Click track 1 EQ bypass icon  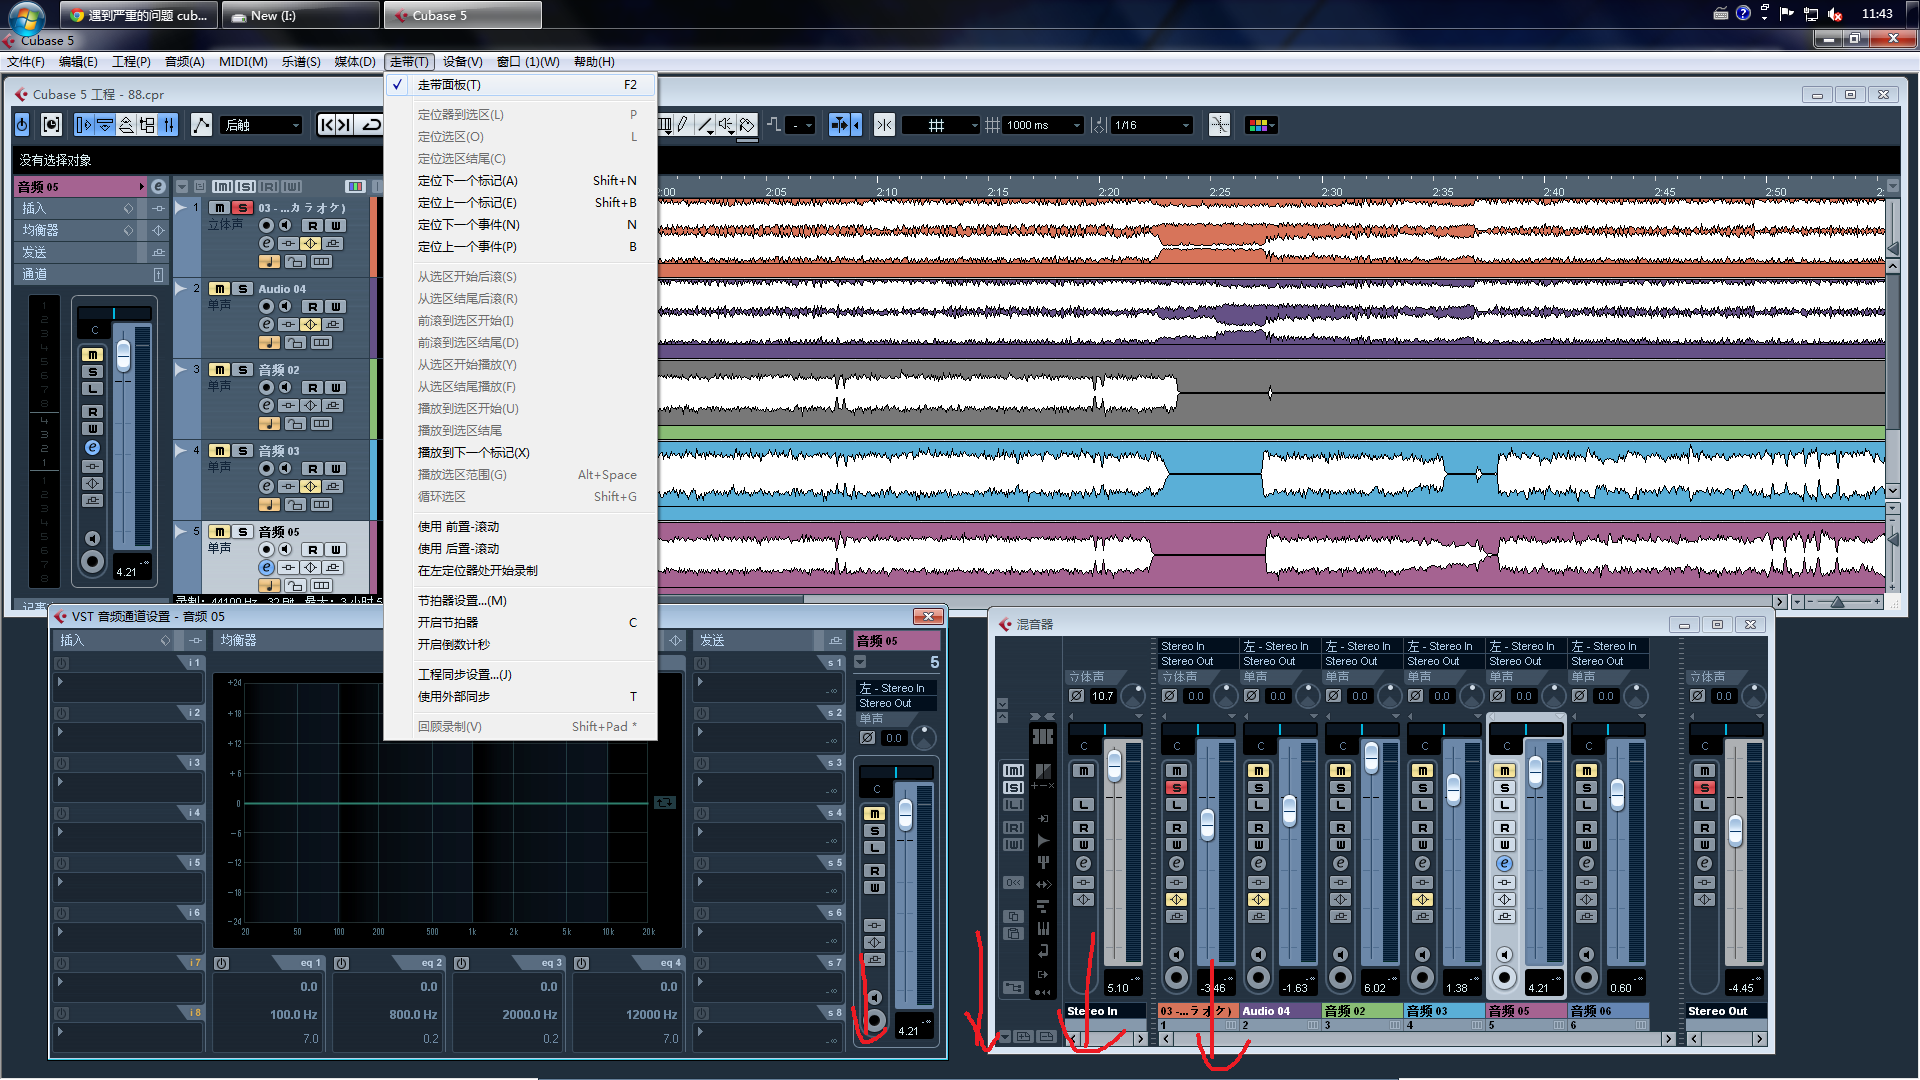coord(310,243)
